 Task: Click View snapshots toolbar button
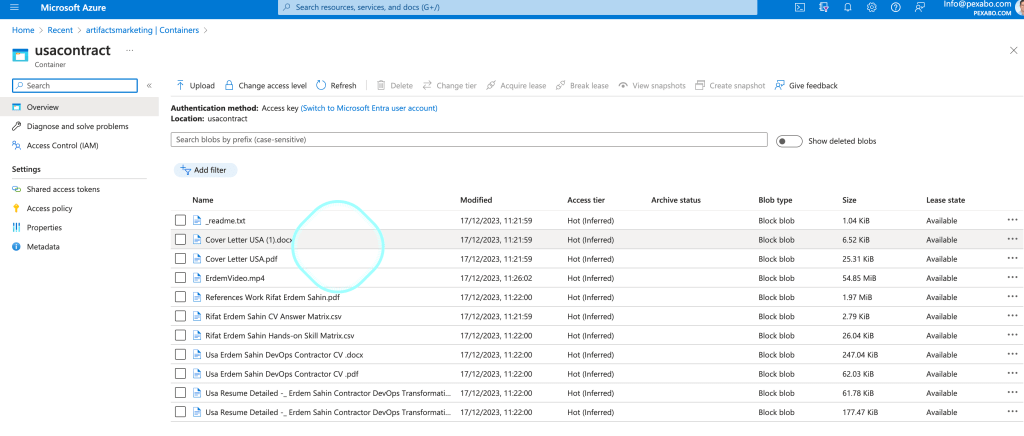(x=651, y=86)
